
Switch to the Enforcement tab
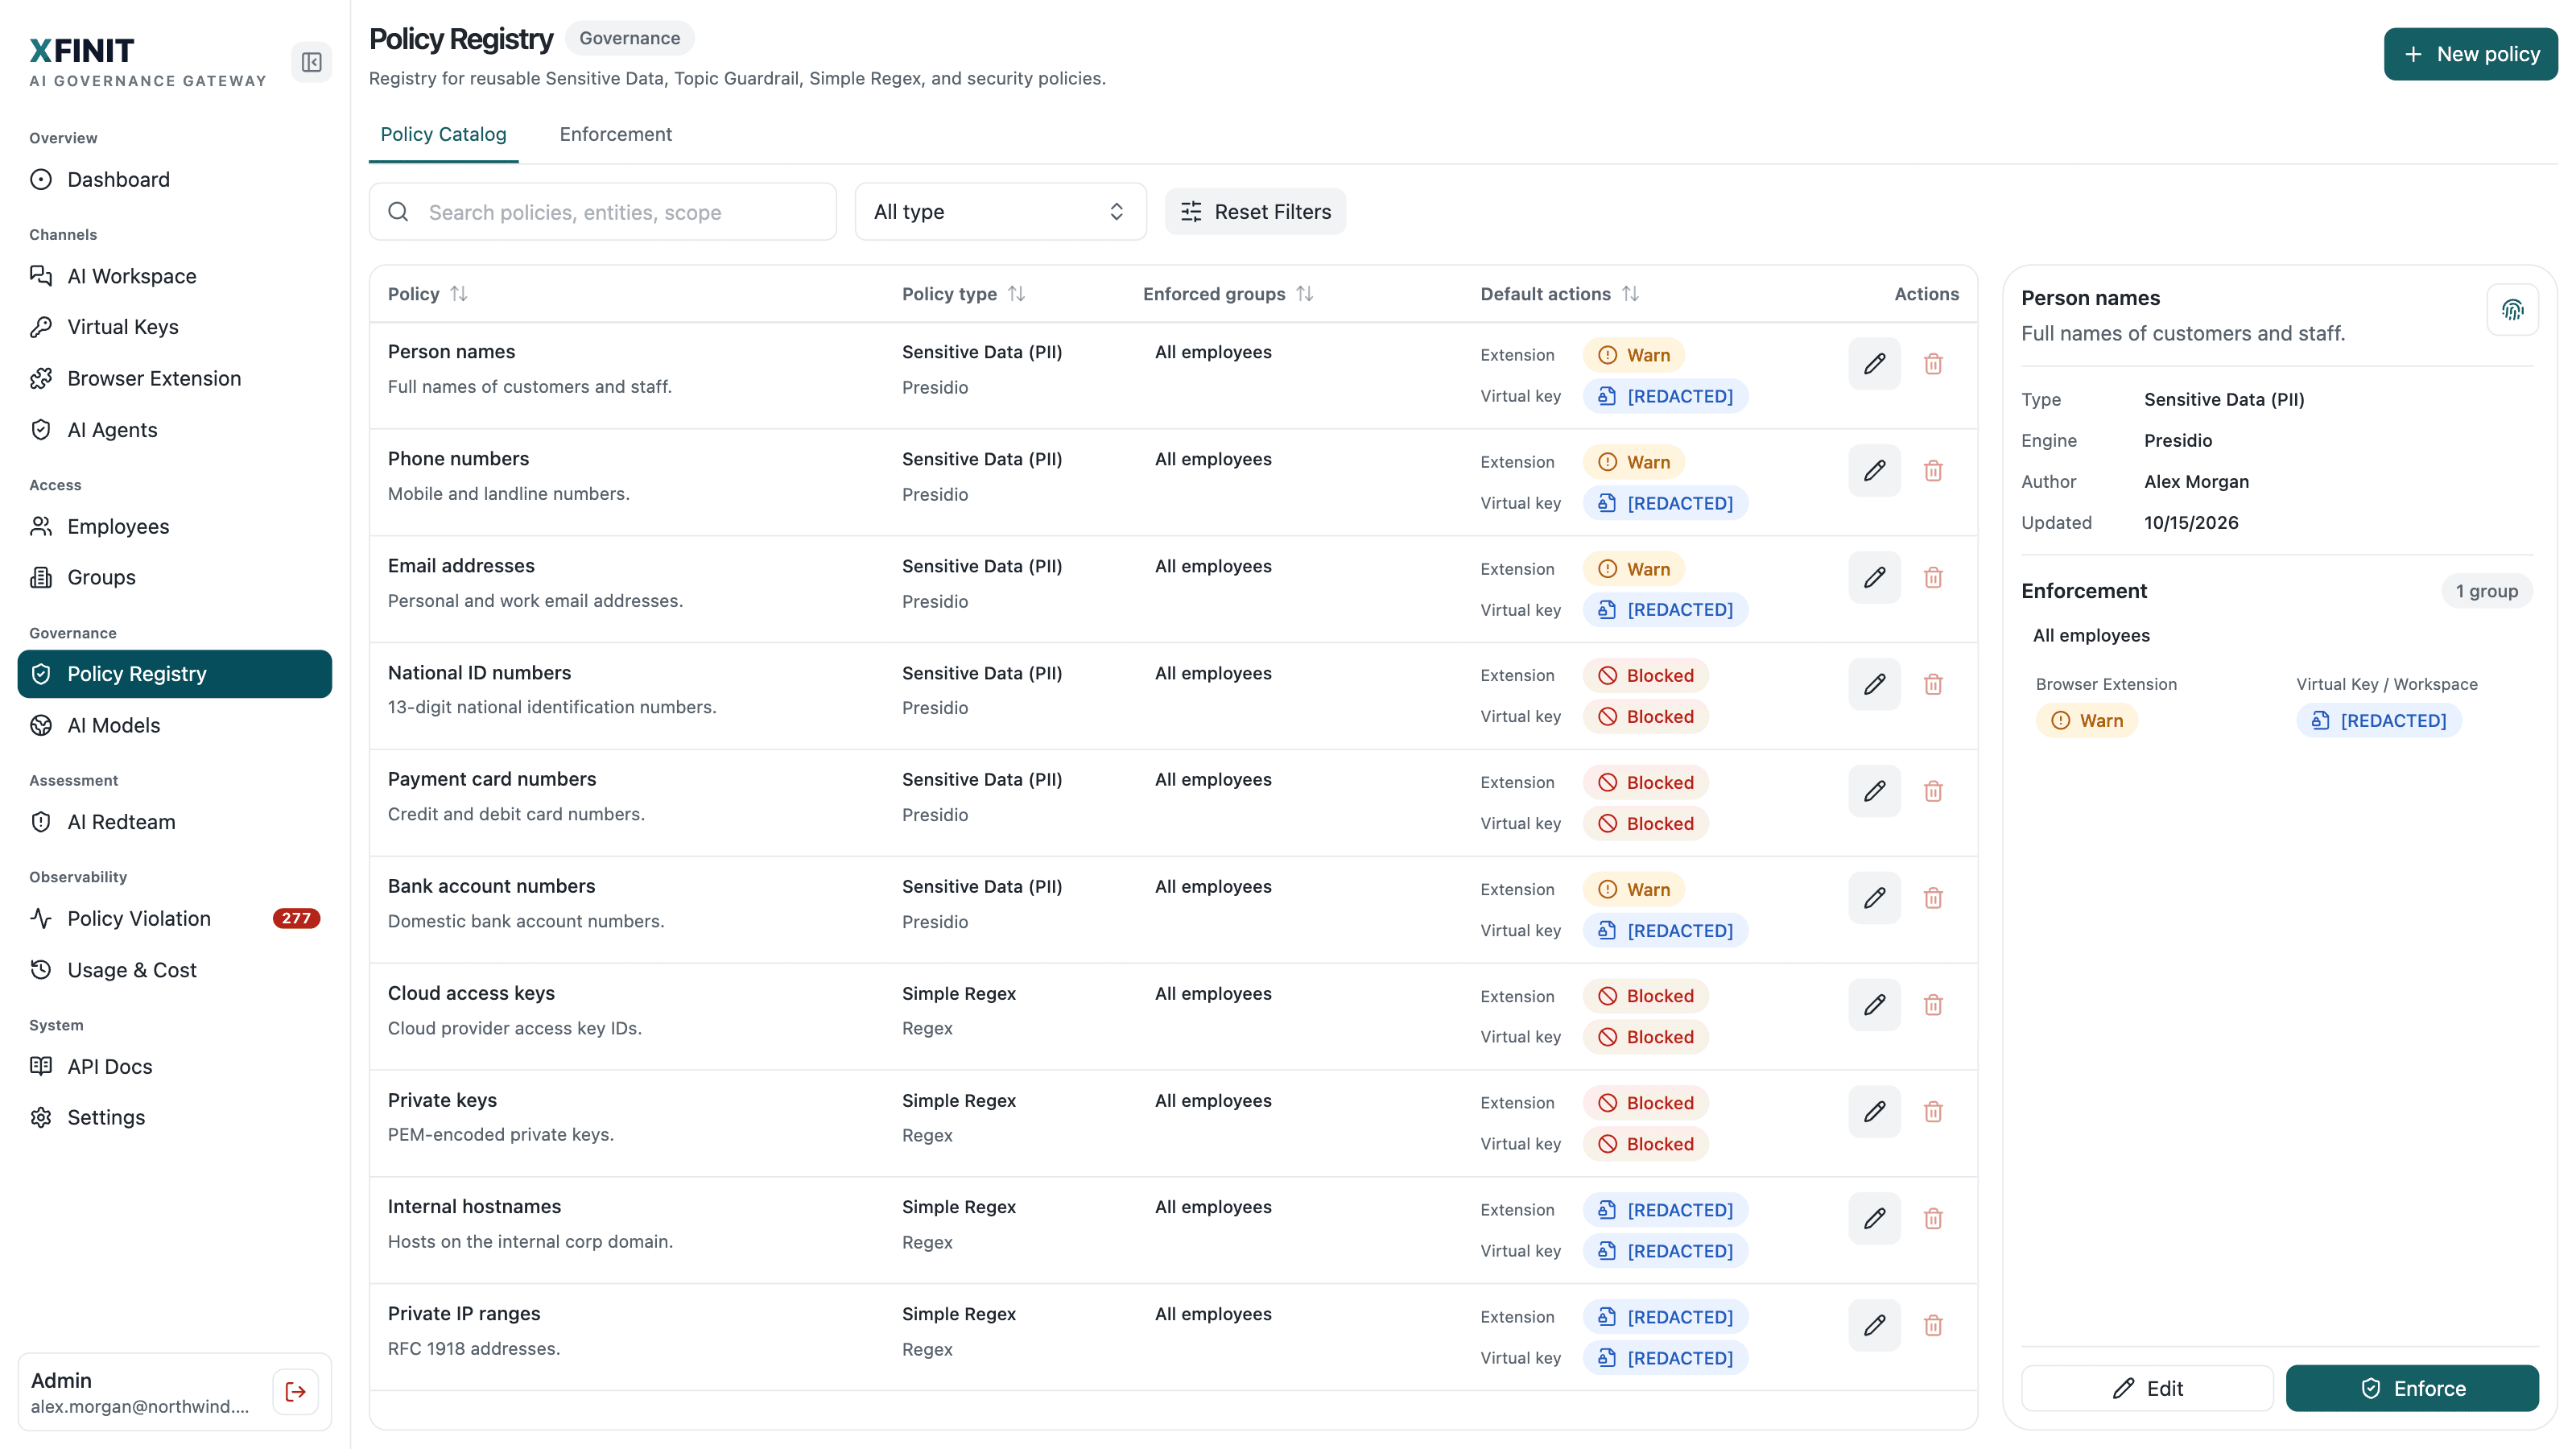pos(615,134)
